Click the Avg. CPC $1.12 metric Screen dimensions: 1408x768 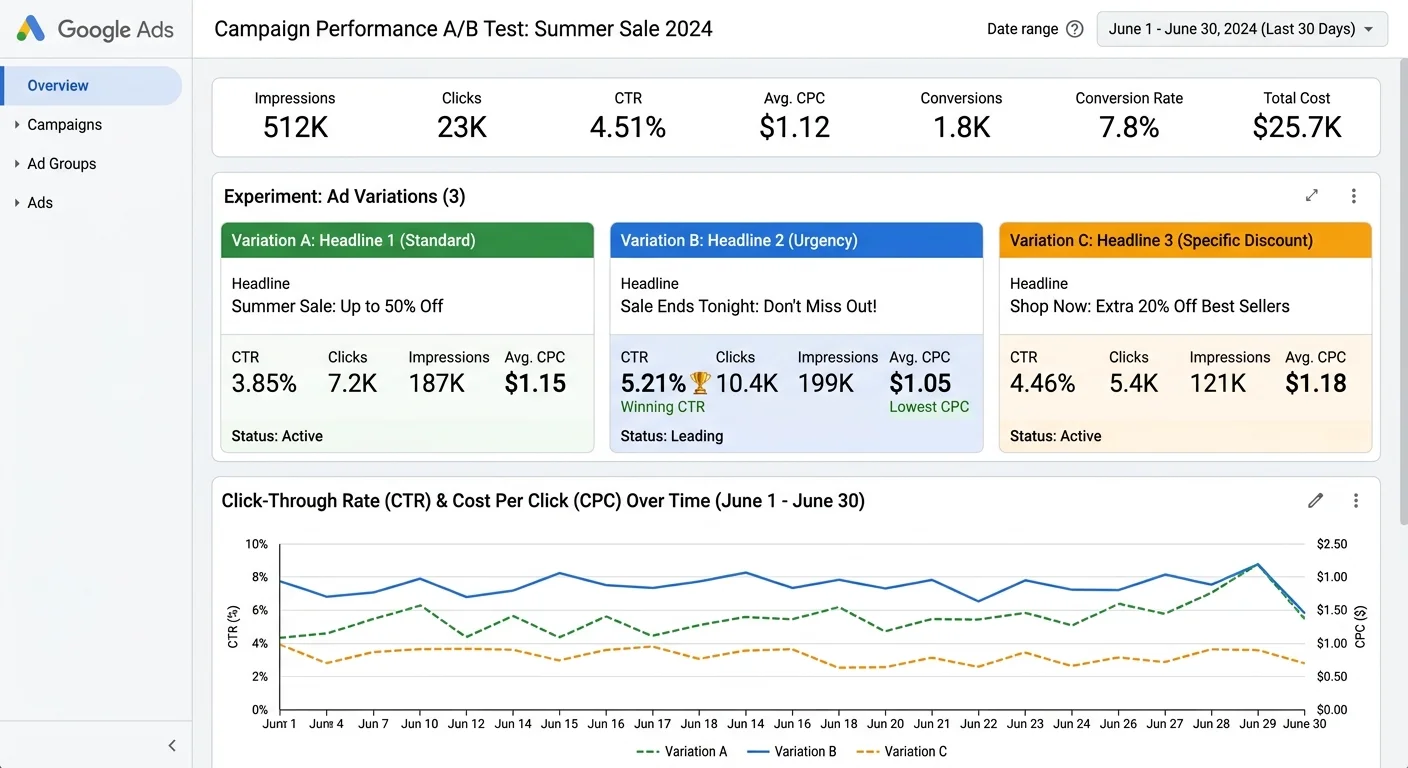click(x=795, y=116)
